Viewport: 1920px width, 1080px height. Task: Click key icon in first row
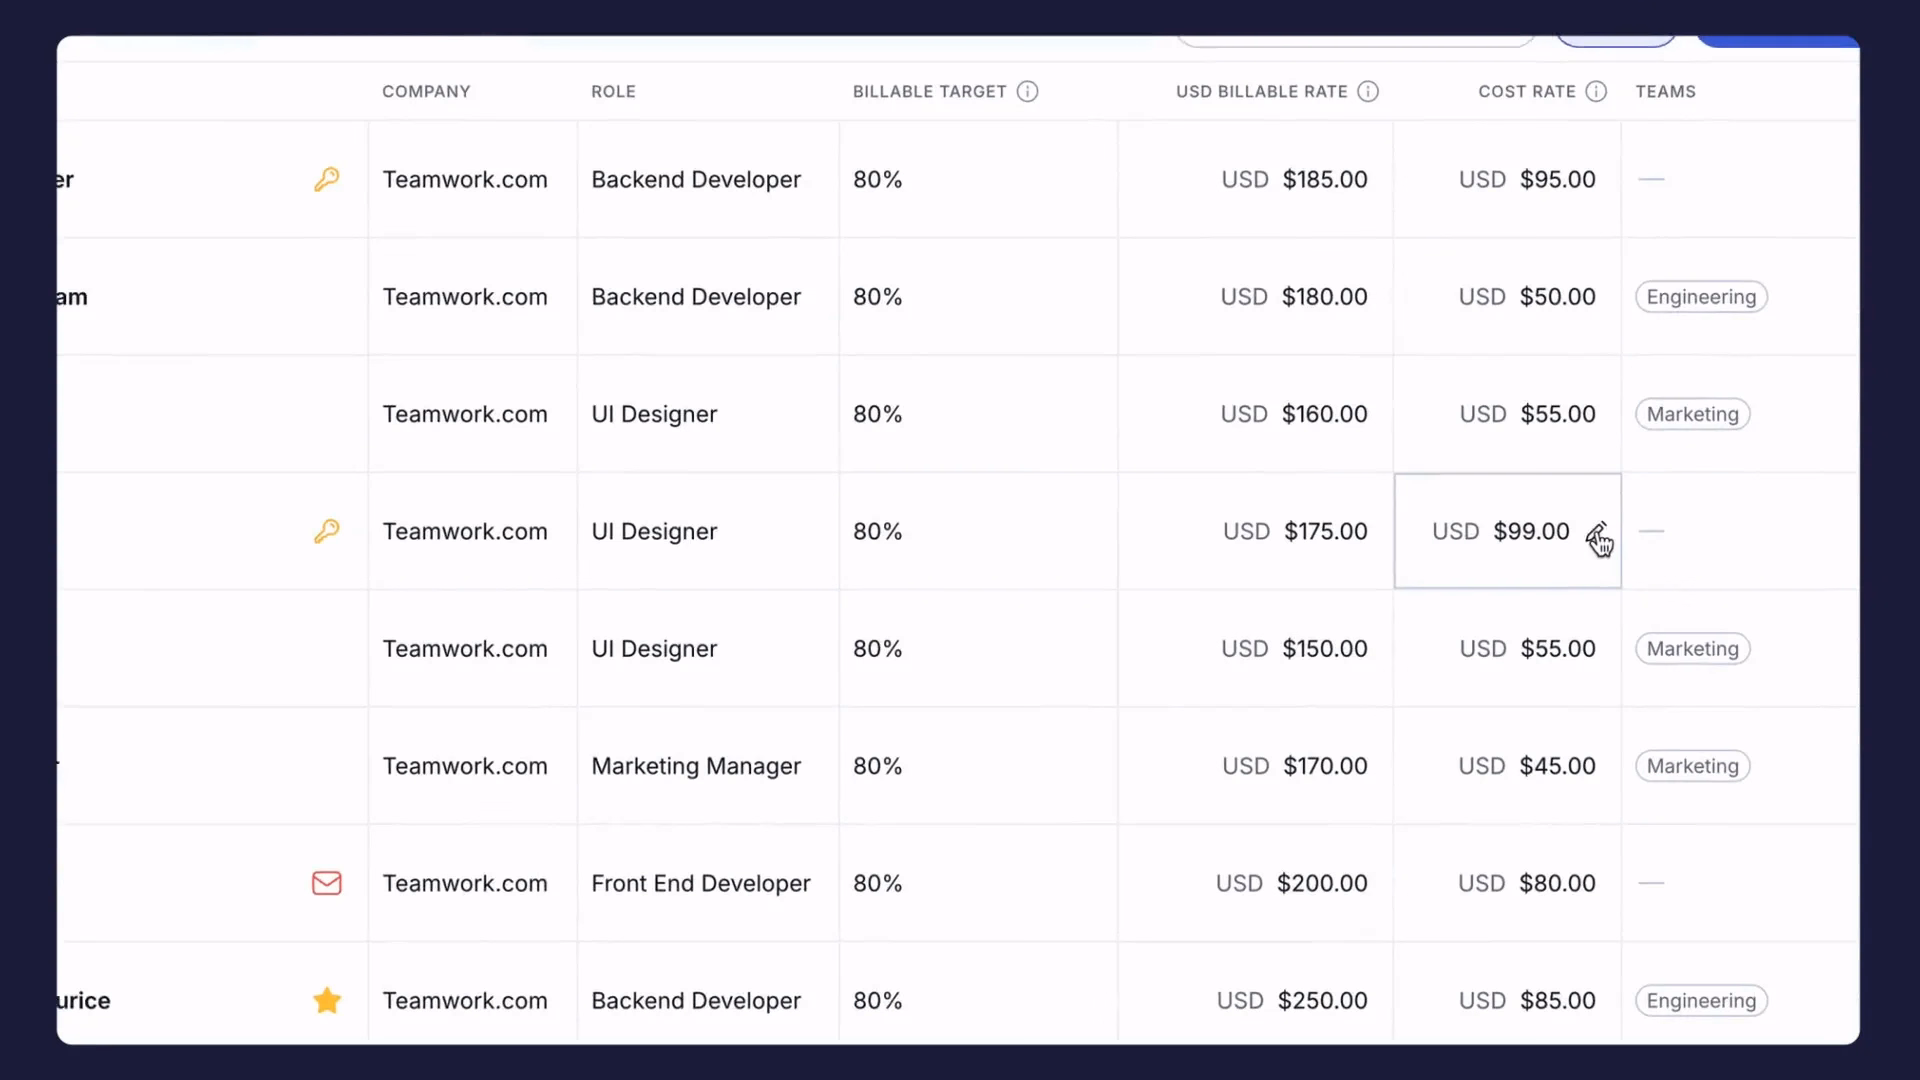pos(326,179)
